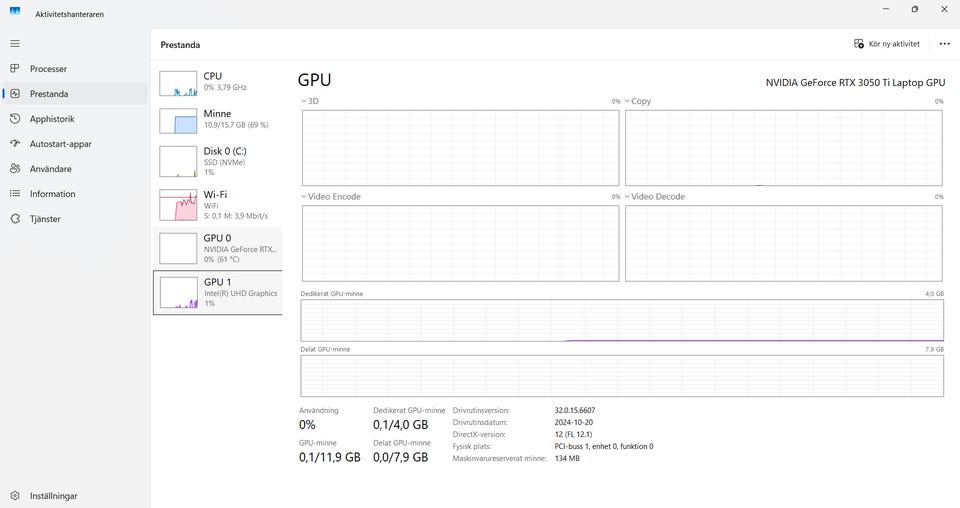The height and width of the screenshot is (508, 960).
Task: Open Inställningar gear icon
Action: point(15,496)
